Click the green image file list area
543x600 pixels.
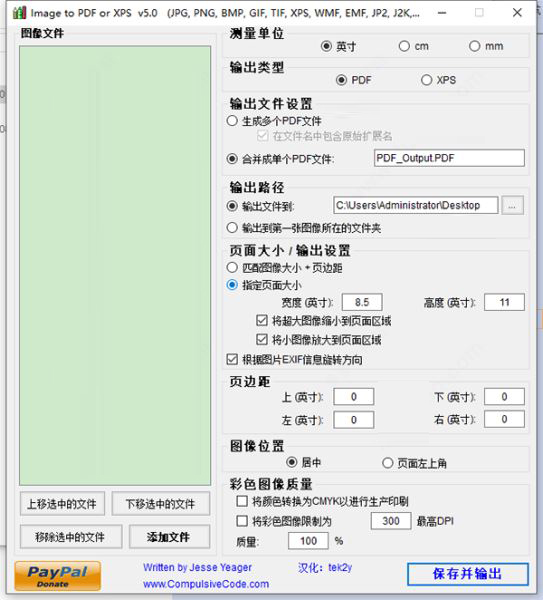click(x=115, y=266)
